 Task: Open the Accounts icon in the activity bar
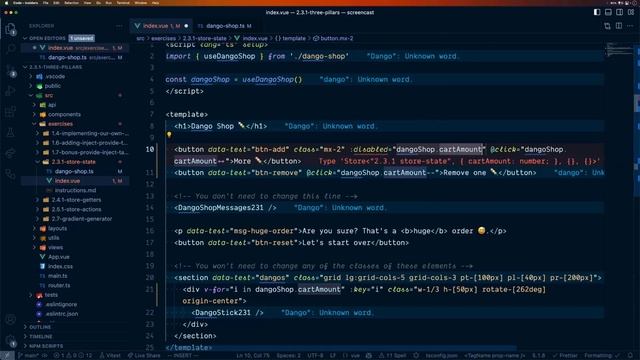(x=10, y=320)
